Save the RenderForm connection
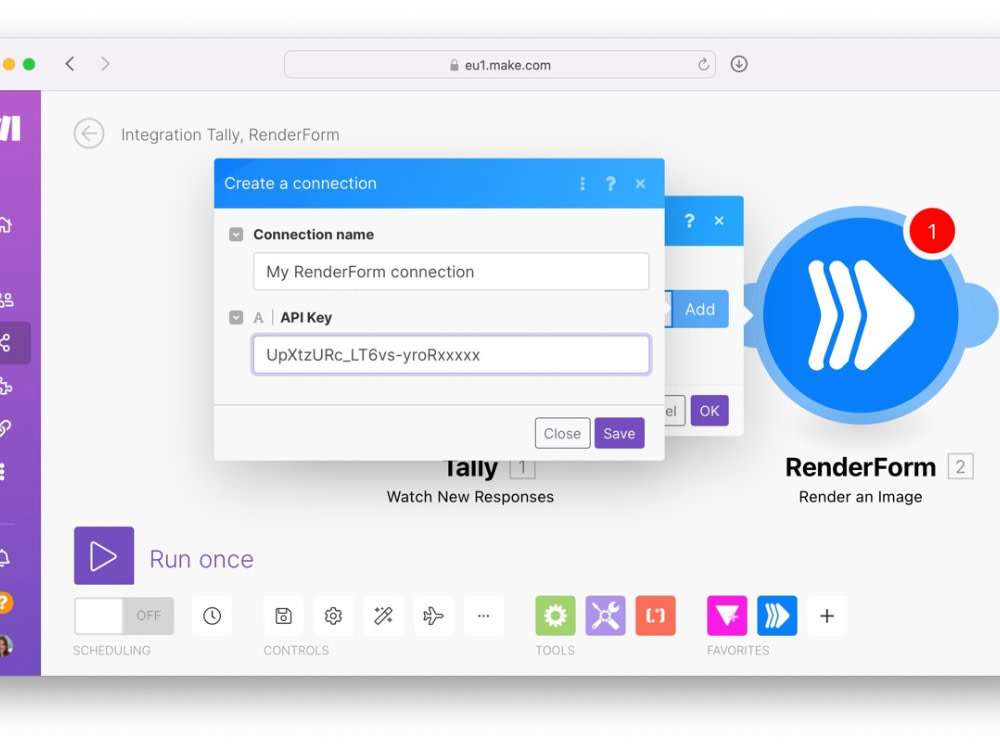The height and width of the screenshot is (750, 1000). tap(619, 433)
